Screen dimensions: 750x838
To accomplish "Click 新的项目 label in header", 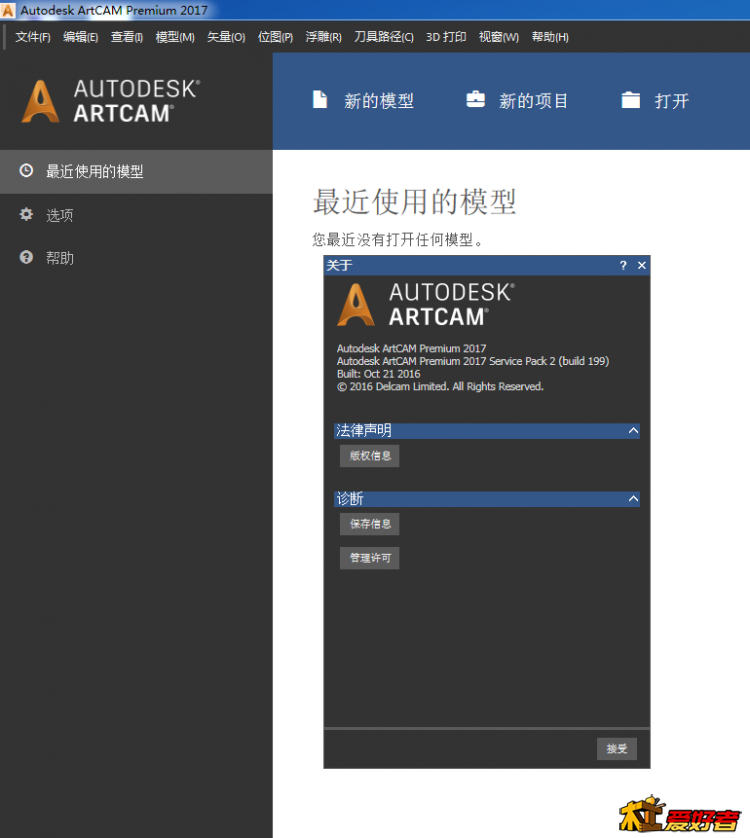I will tap(533, 100).
